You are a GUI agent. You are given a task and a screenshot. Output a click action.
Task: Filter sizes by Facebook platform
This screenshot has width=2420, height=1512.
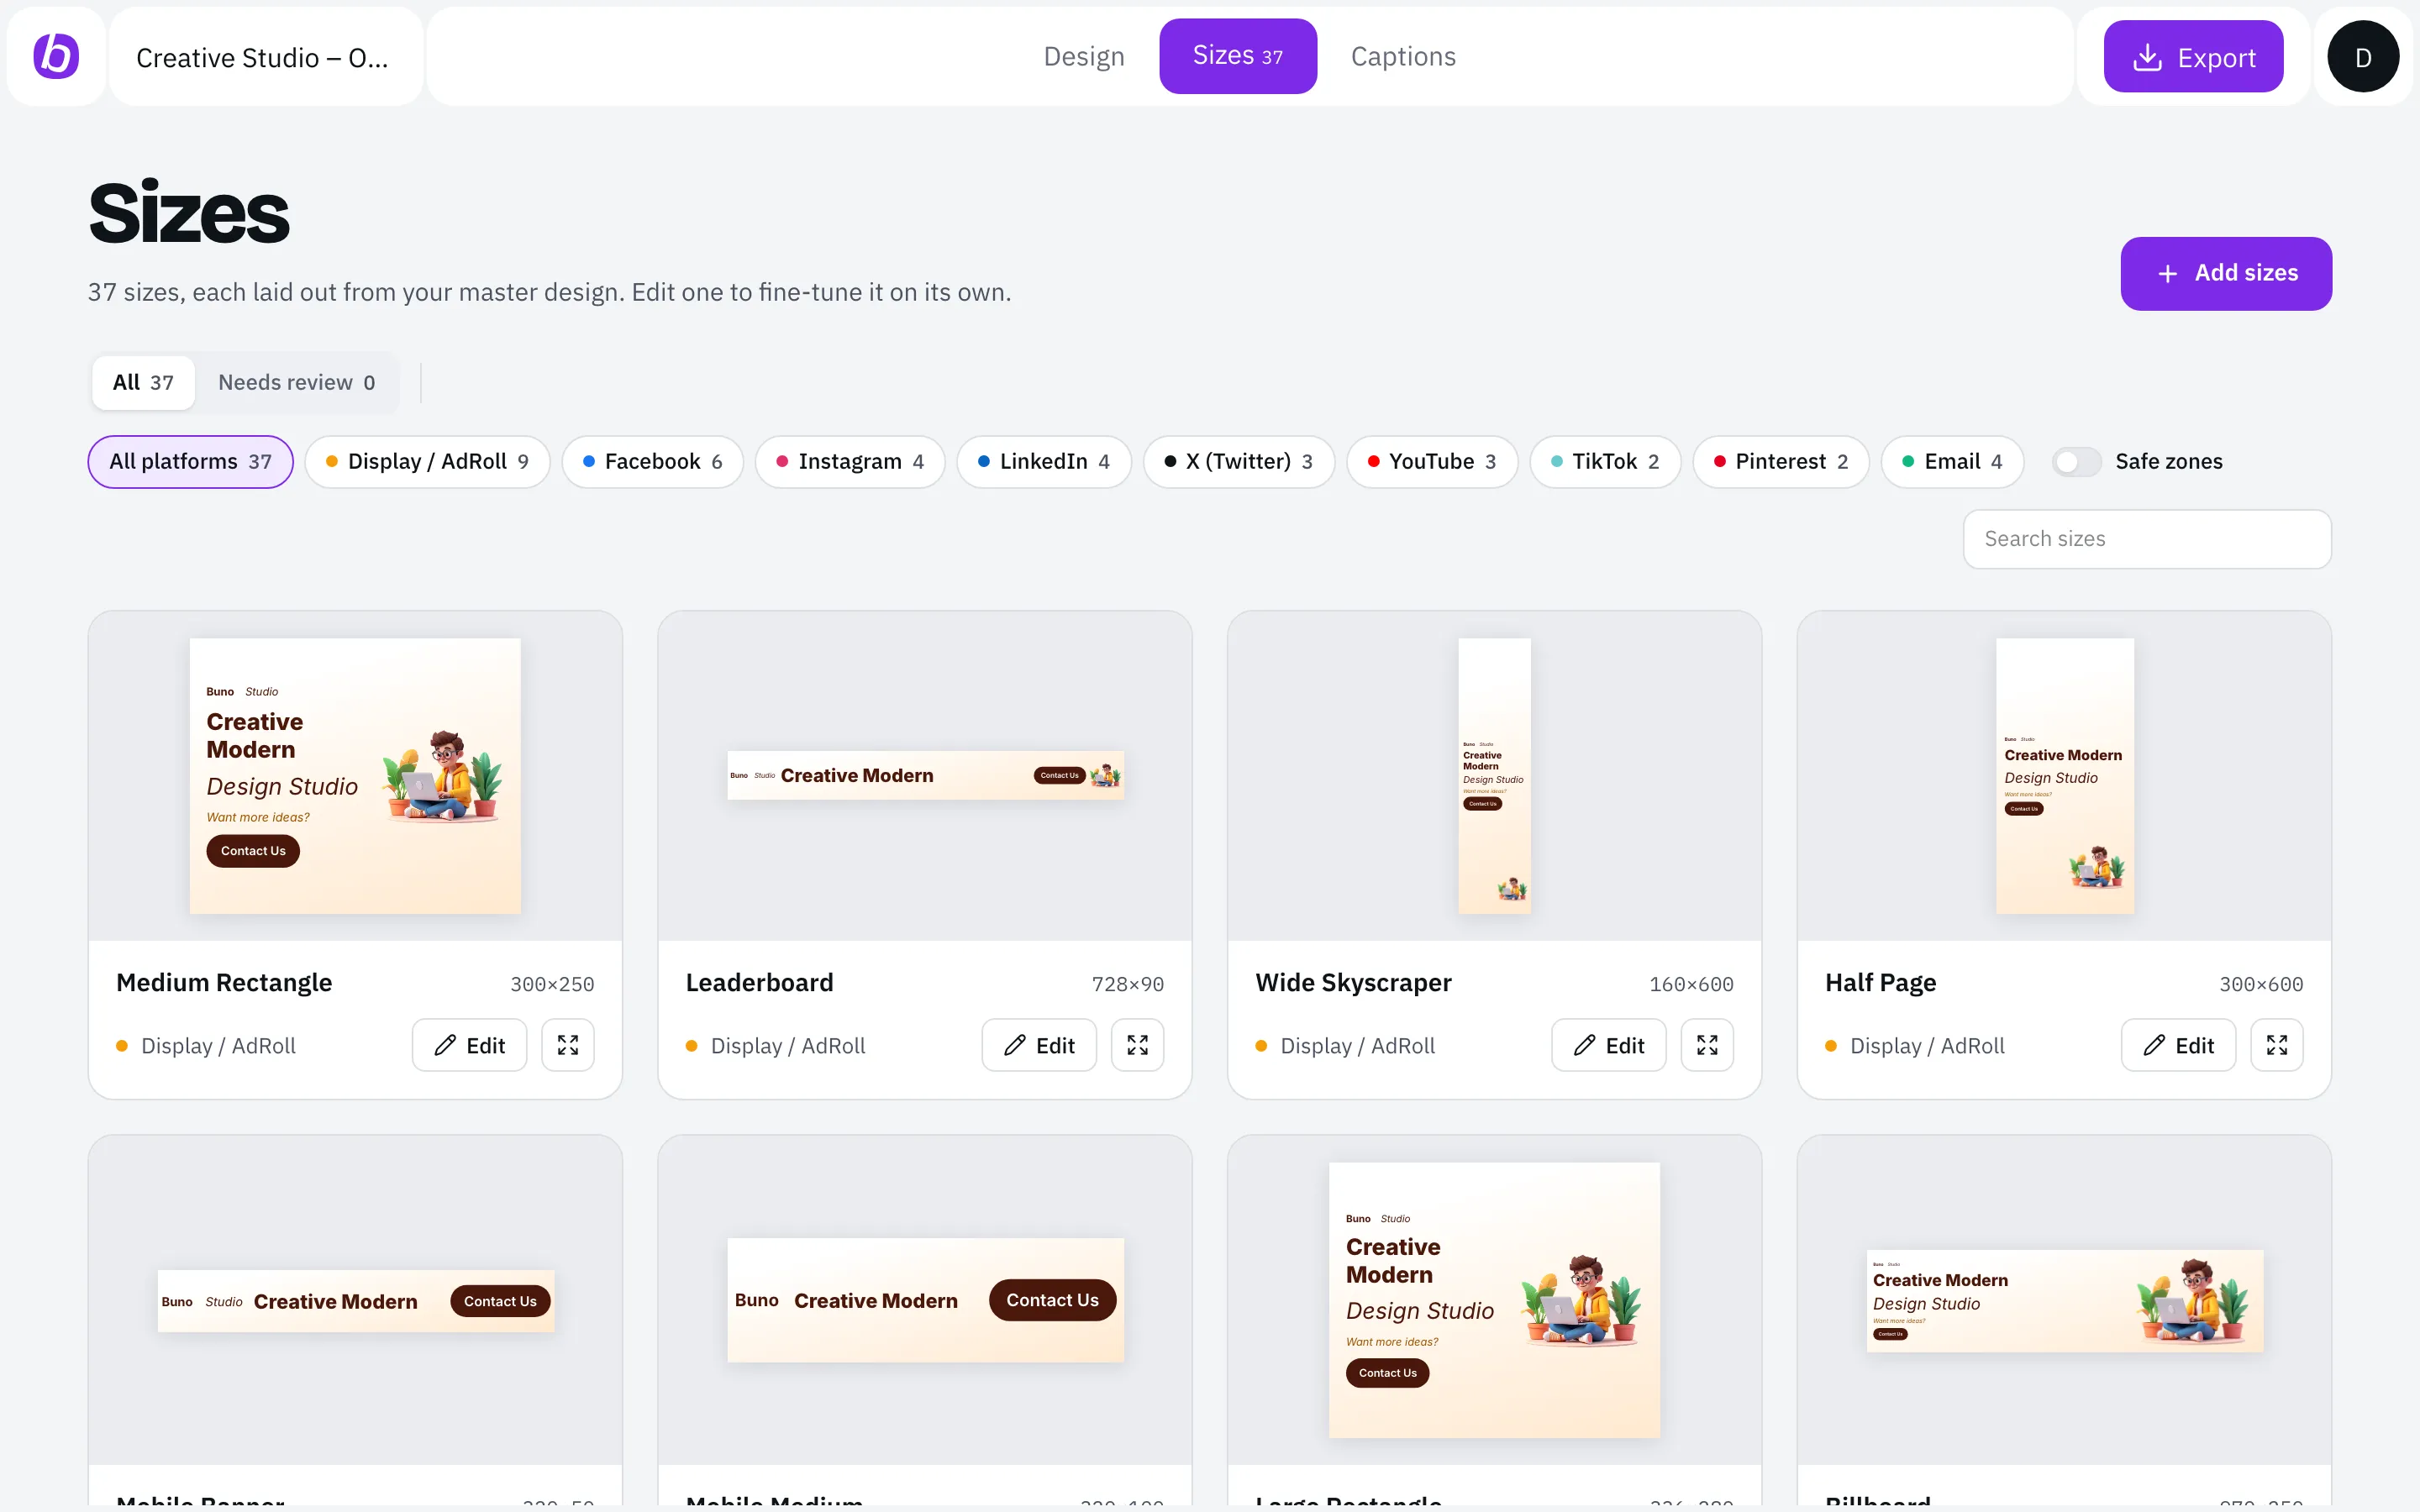[x=652, y=462]
